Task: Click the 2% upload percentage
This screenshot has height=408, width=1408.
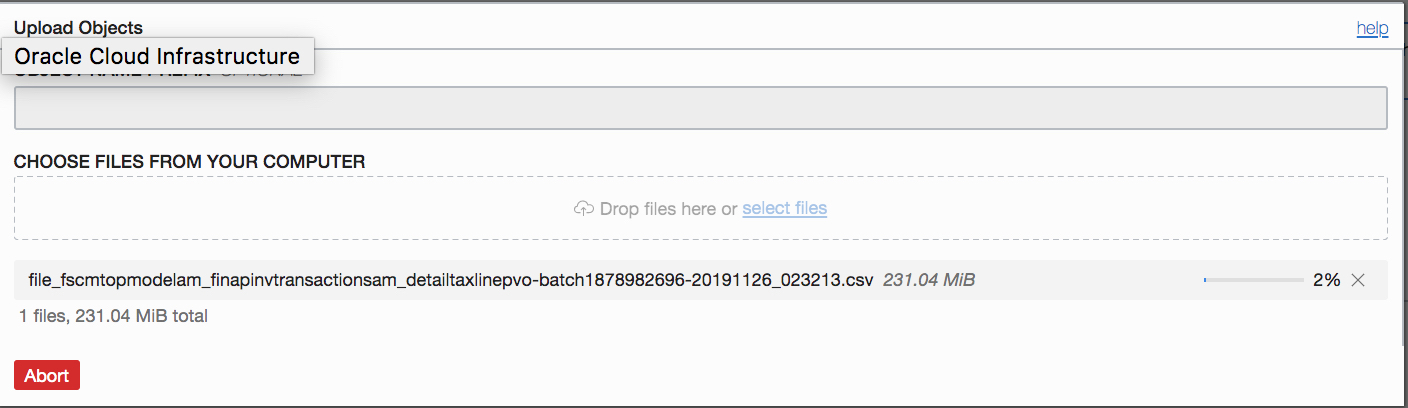Action: 1326,281
